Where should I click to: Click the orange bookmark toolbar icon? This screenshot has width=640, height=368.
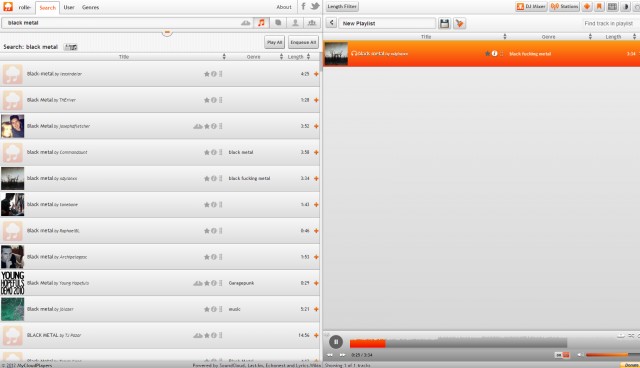pyautogui.click(x=599, y=7)
